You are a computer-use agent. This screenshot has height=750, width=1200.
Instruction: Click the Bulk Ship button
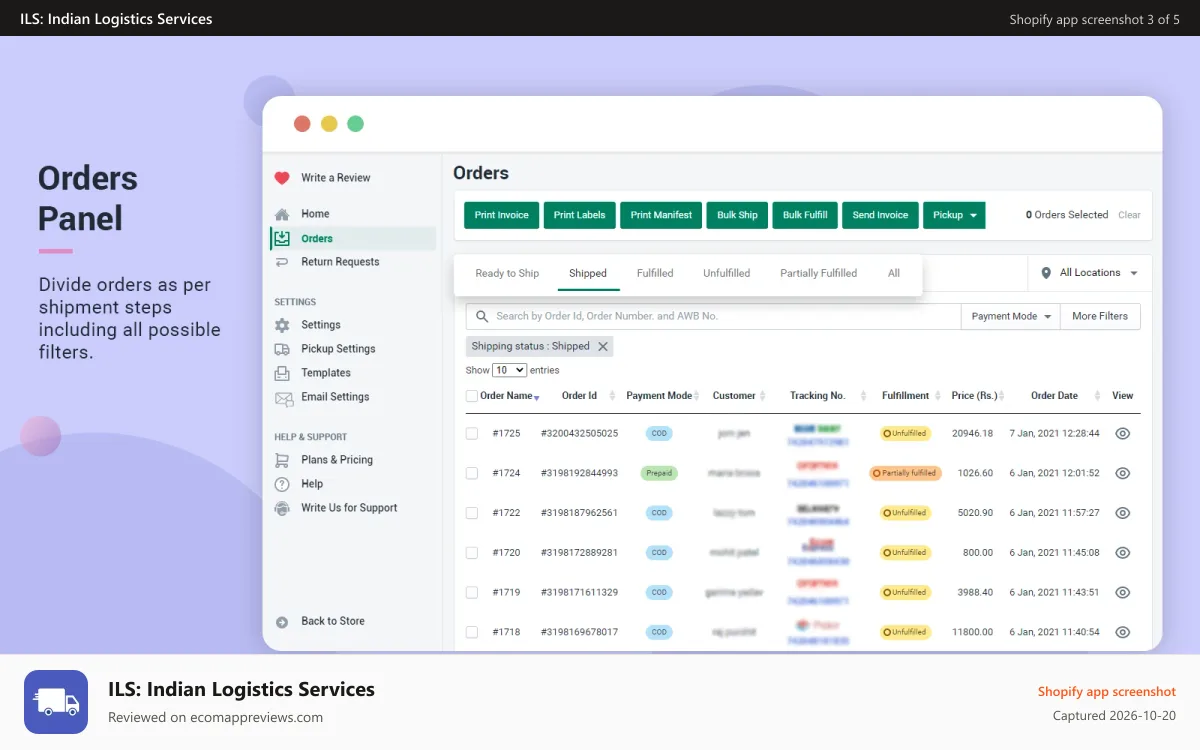[737, 215]
